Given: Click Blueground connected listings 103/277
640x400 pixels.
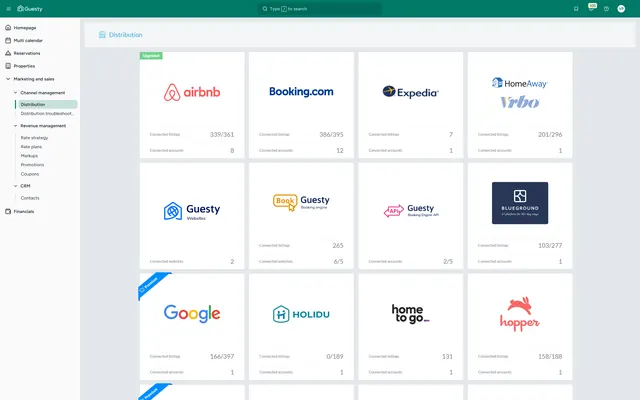Looking at the screenshot, I should (550, 245).
